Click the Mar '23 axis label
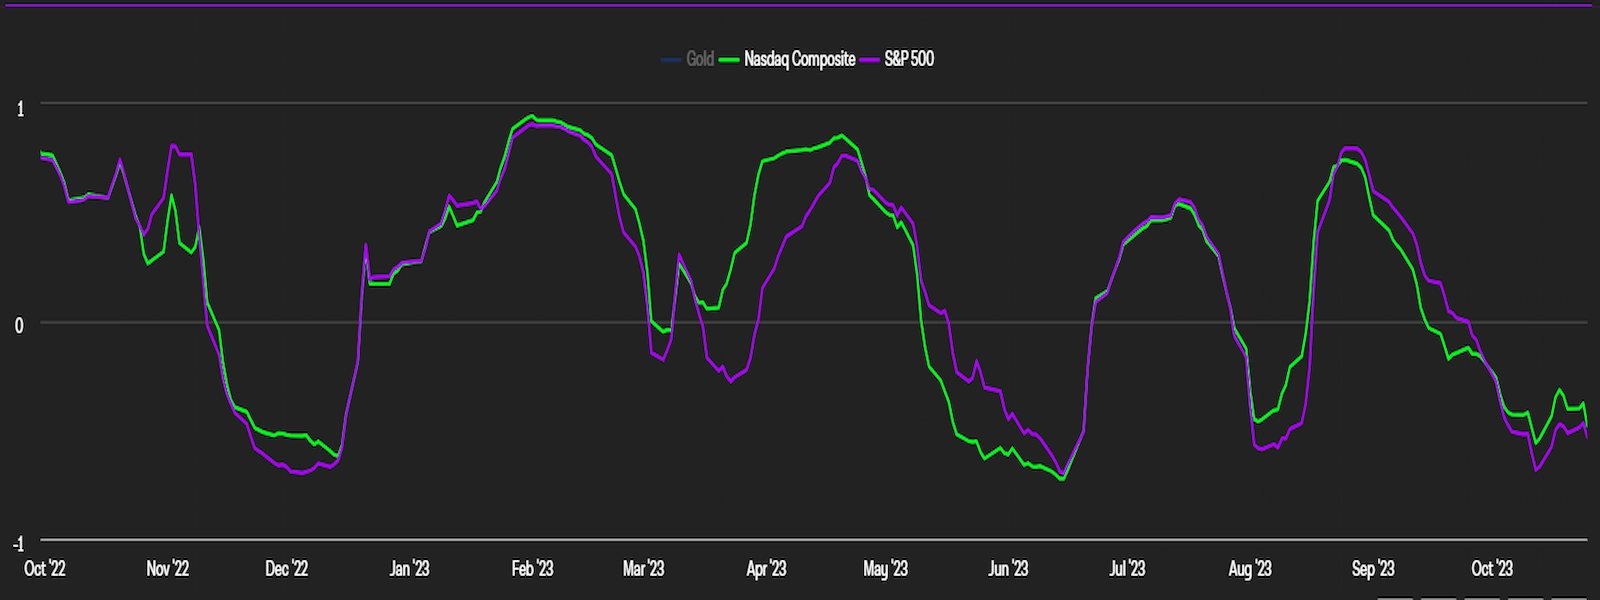Screen dimensions: 1600x600 pos(643,568)
